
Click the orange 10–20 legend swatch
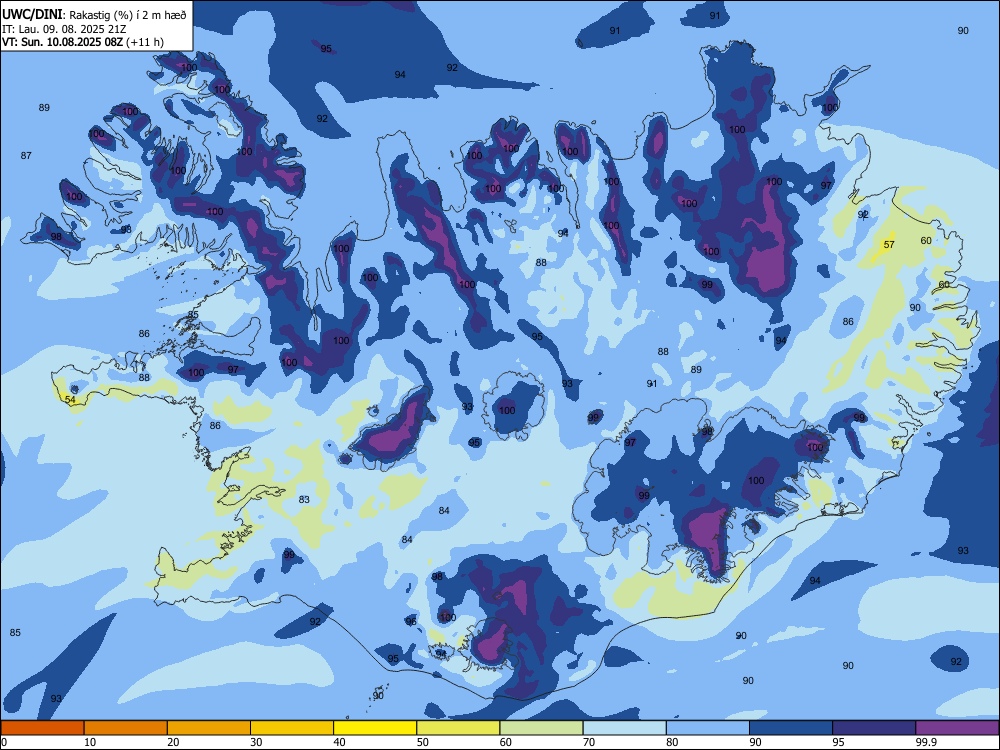(x=126, y=728)
